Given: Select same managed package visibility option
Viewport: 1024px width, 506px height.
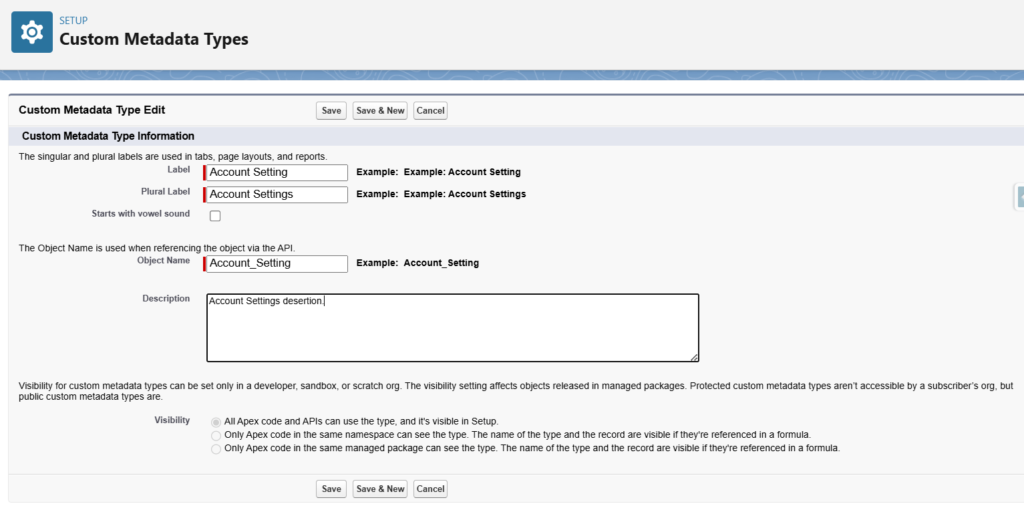Looking at the screenshot, I should [x=216, y=449].
